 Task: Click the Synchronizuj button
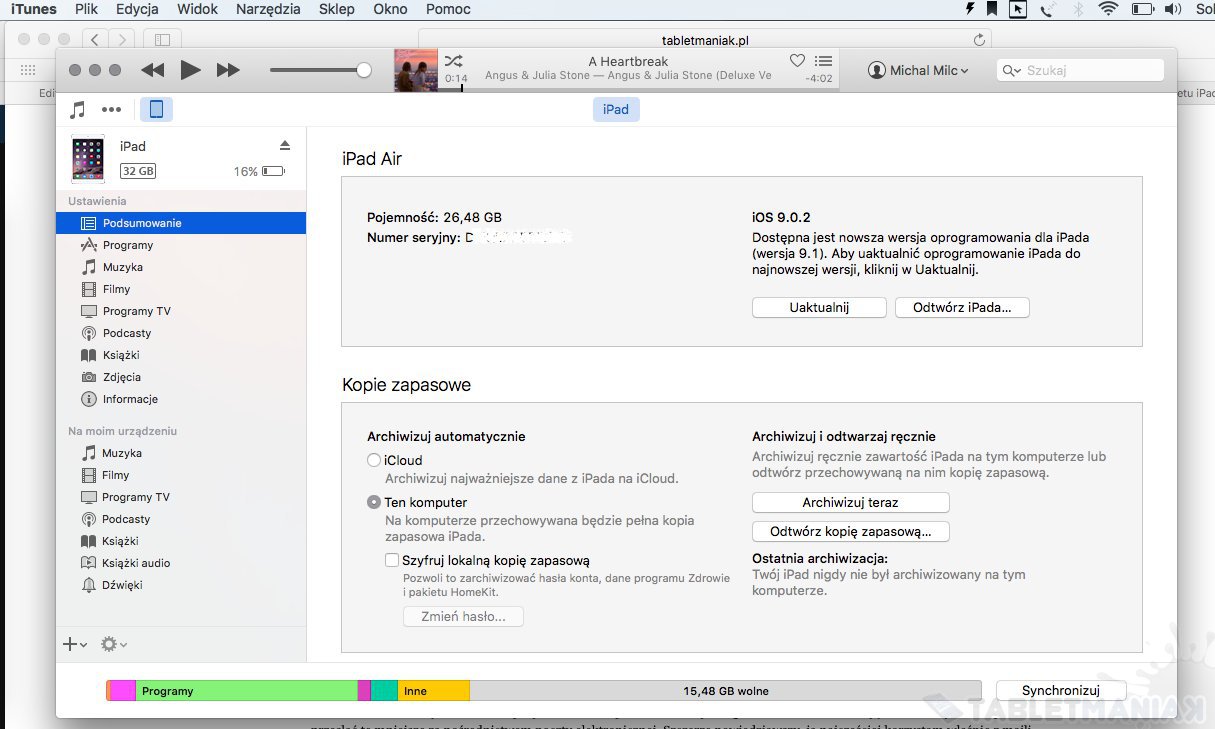tap(1060, 691)
